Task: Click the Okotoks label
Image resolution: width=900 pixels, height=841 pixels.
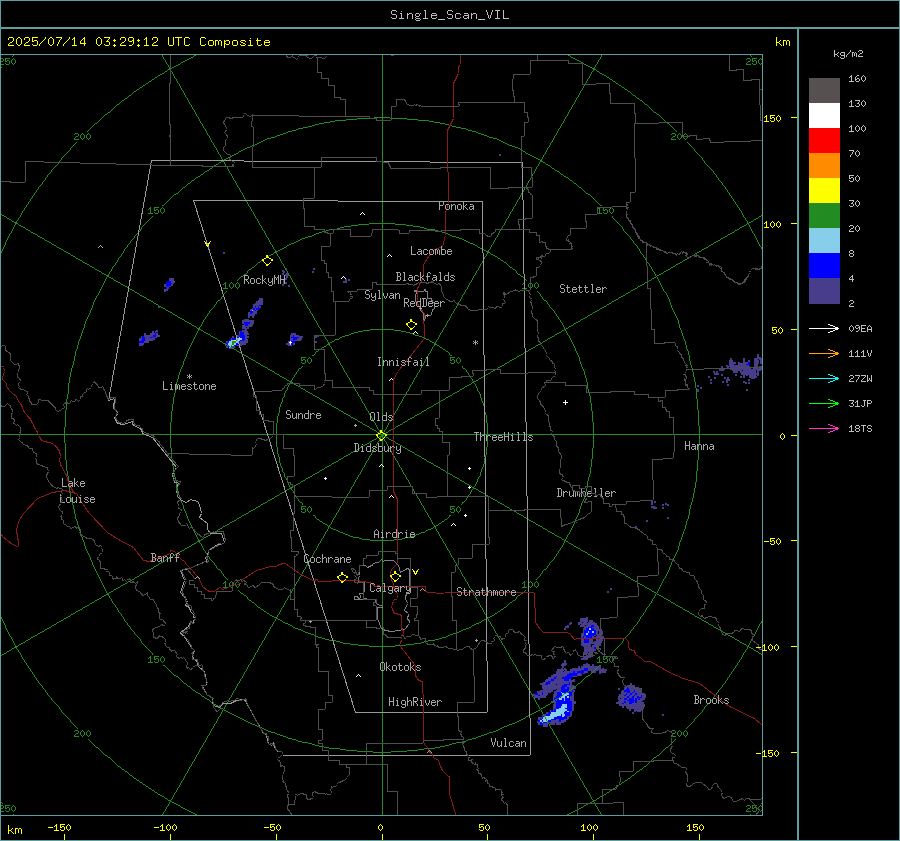Action: click(x=400, y=667)
